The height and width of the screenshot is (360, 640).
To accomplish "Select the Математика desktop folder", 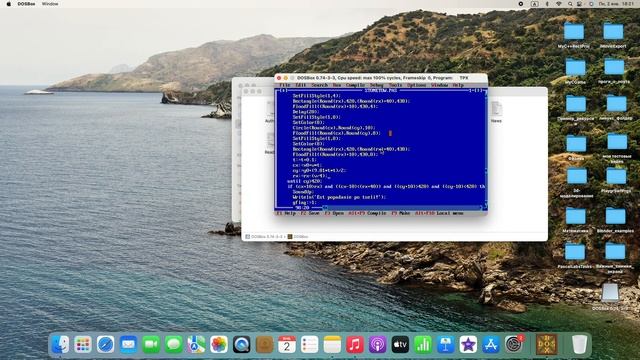I will pos(576,216).
